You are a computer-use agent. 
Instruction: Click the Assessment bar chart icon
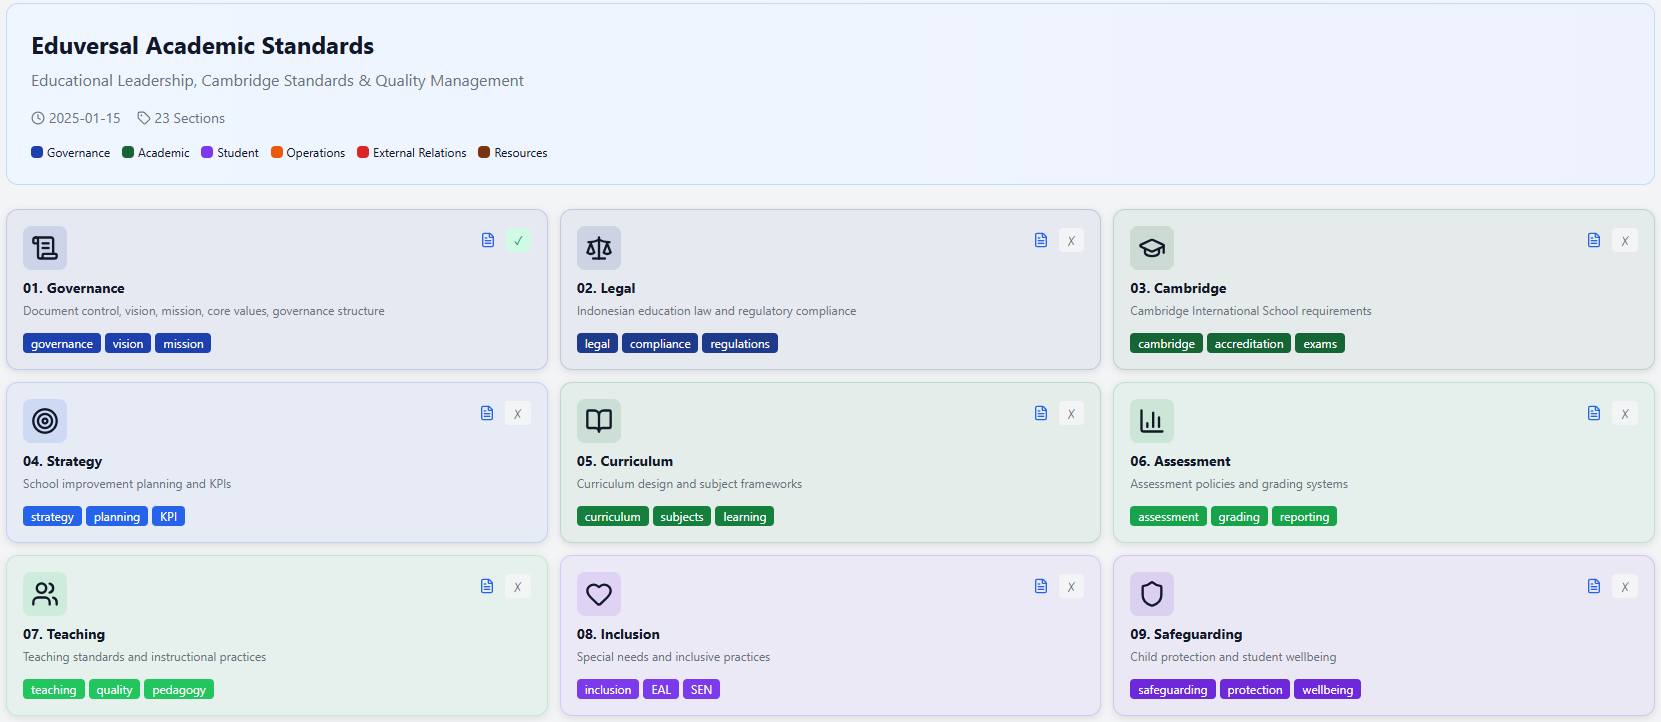coord(1152,421)
